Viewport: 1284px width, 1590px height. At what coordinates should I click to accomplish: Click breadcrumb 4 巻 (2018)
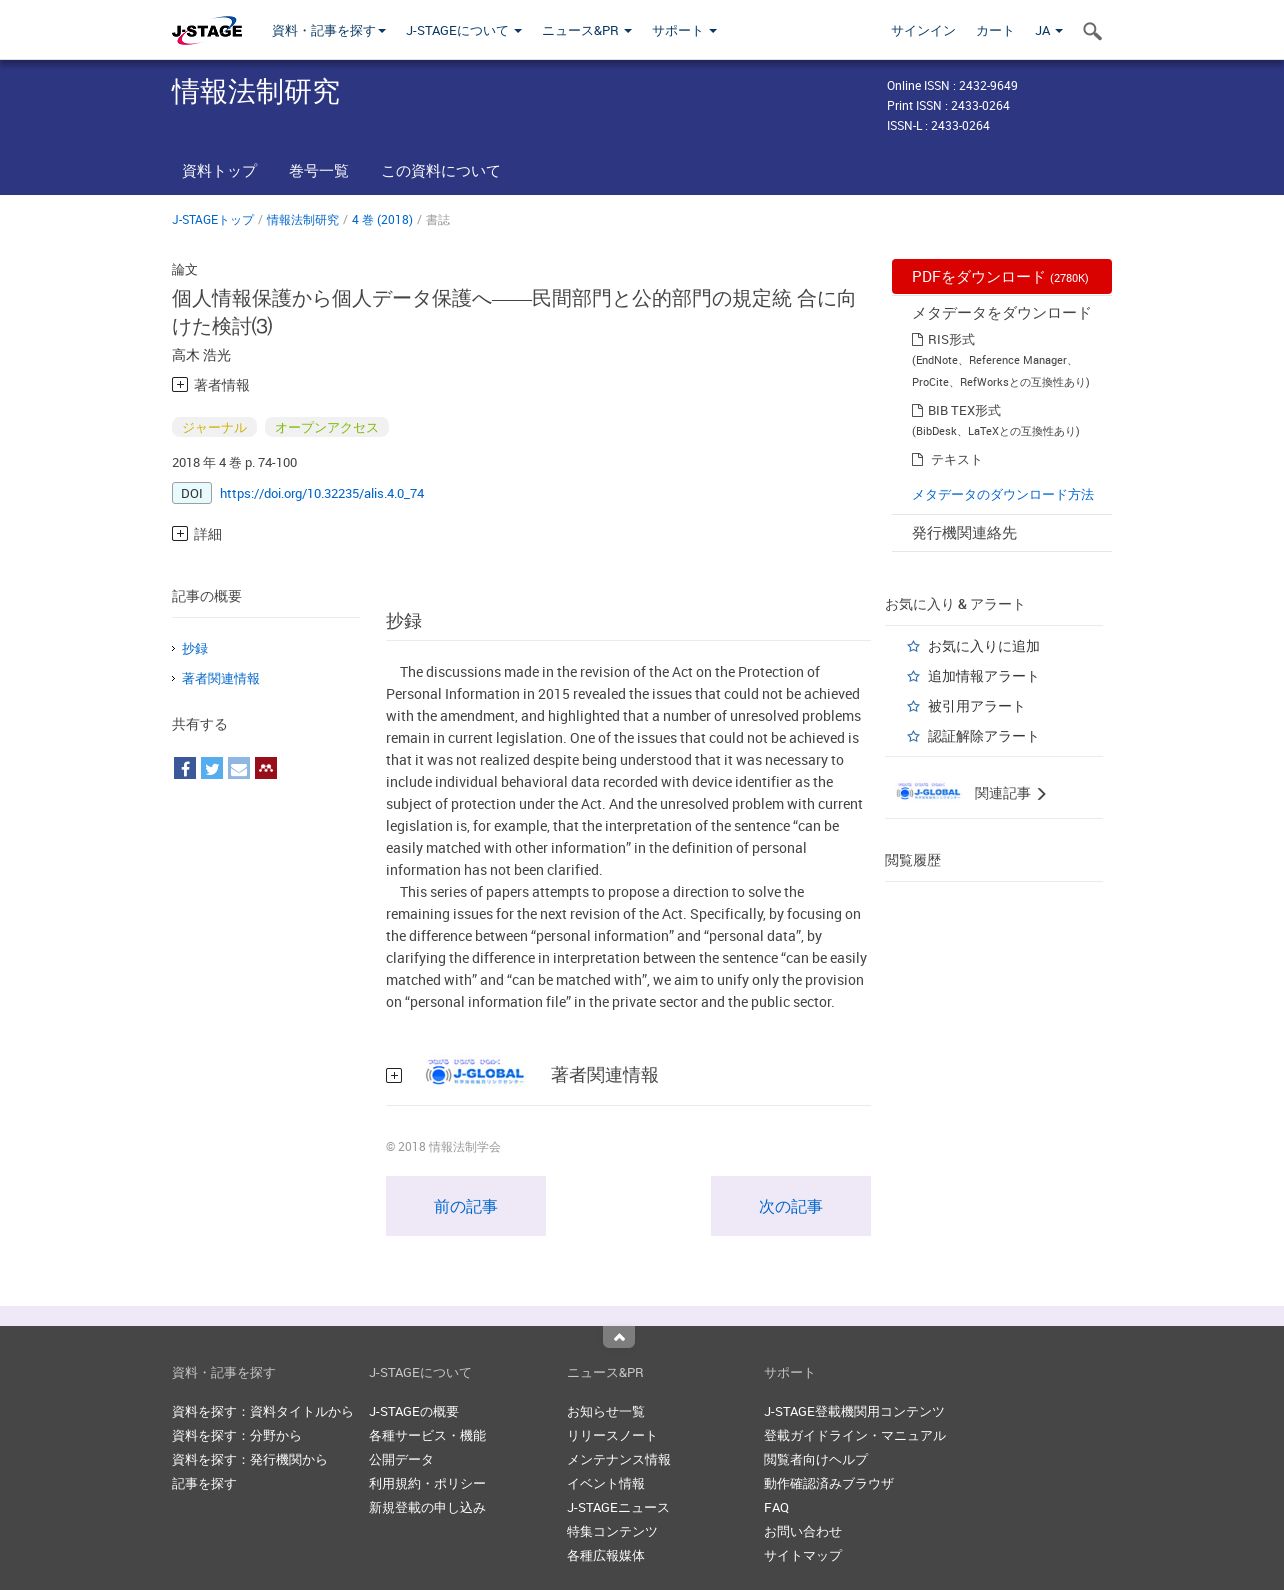[382, 220]
